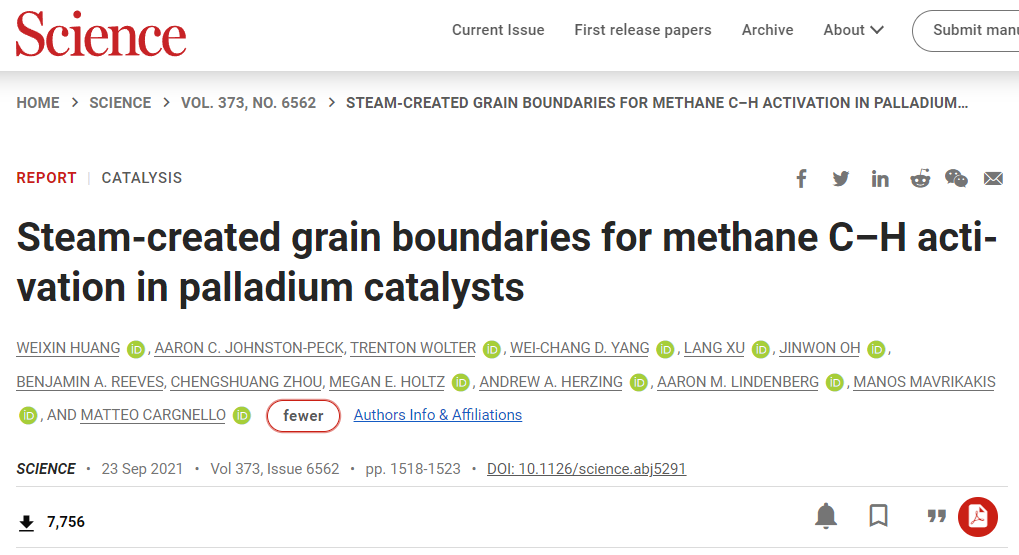
Task: Share the article on Reddit
Action: tap(920, 179)
